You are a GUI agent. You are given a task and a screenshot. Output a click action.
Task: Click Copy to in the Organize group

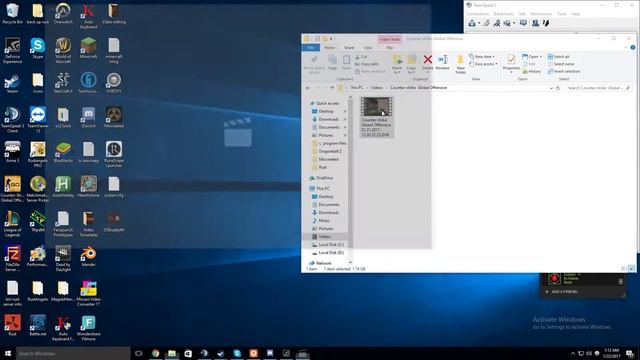coord(411,64)
